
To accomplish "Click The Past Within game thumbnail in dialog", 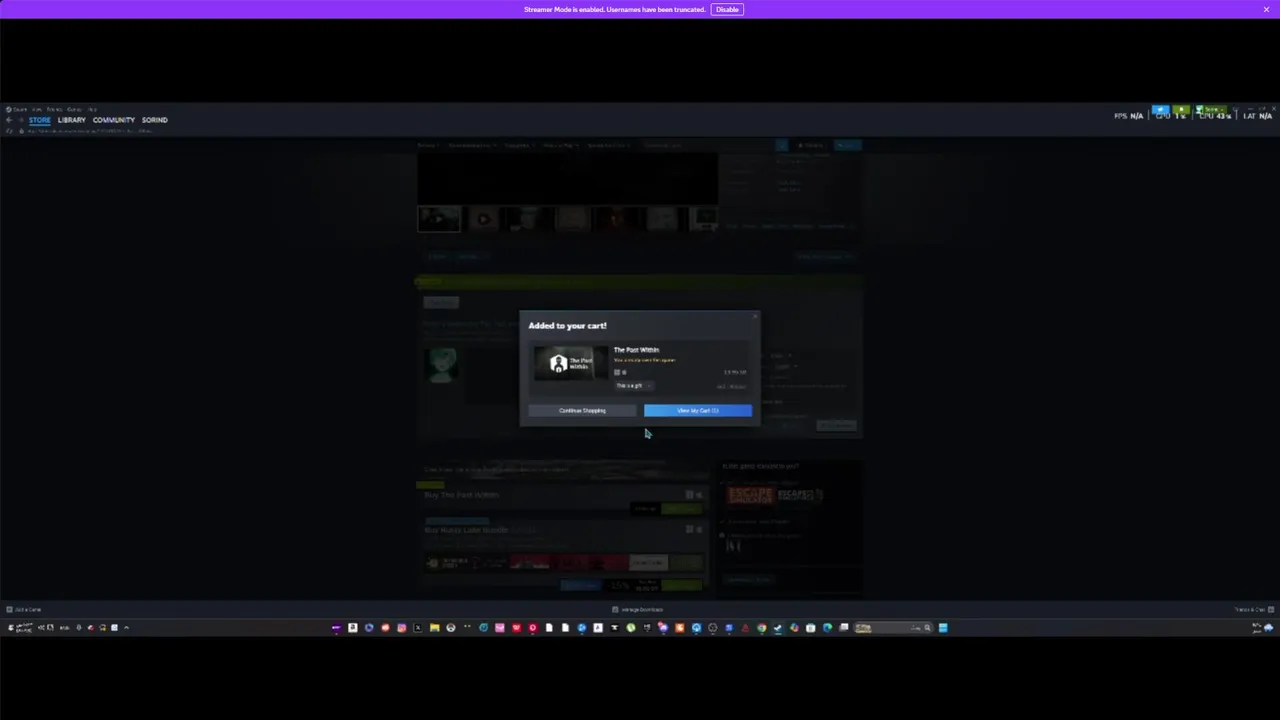I will 569,363.
